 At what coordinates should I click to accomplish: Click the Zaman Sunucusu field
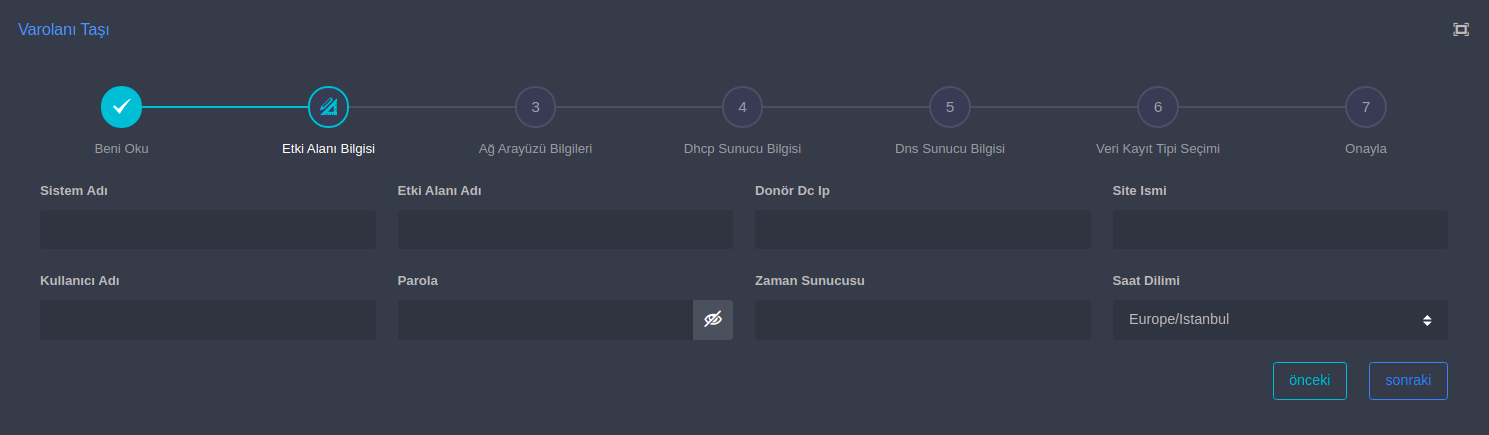point(922,320)
